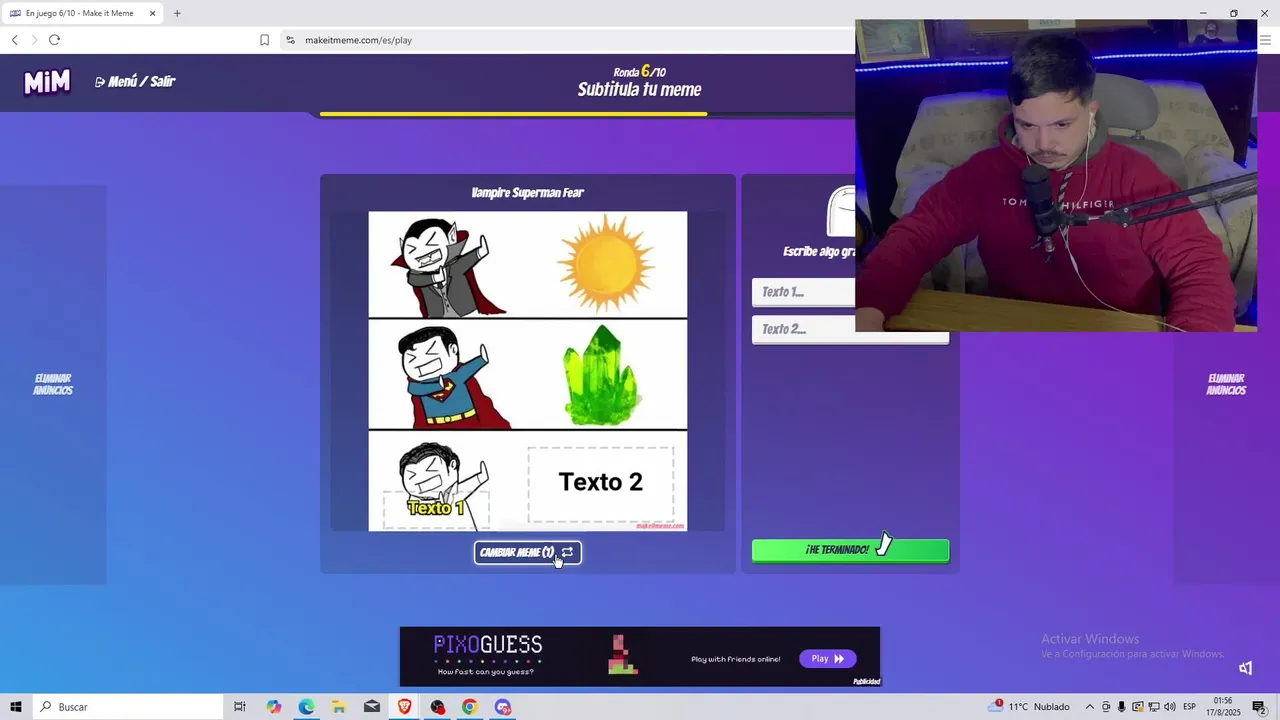Screen dimensions: 1280x720
Task: Go back in browser
Action: [15, 40]
